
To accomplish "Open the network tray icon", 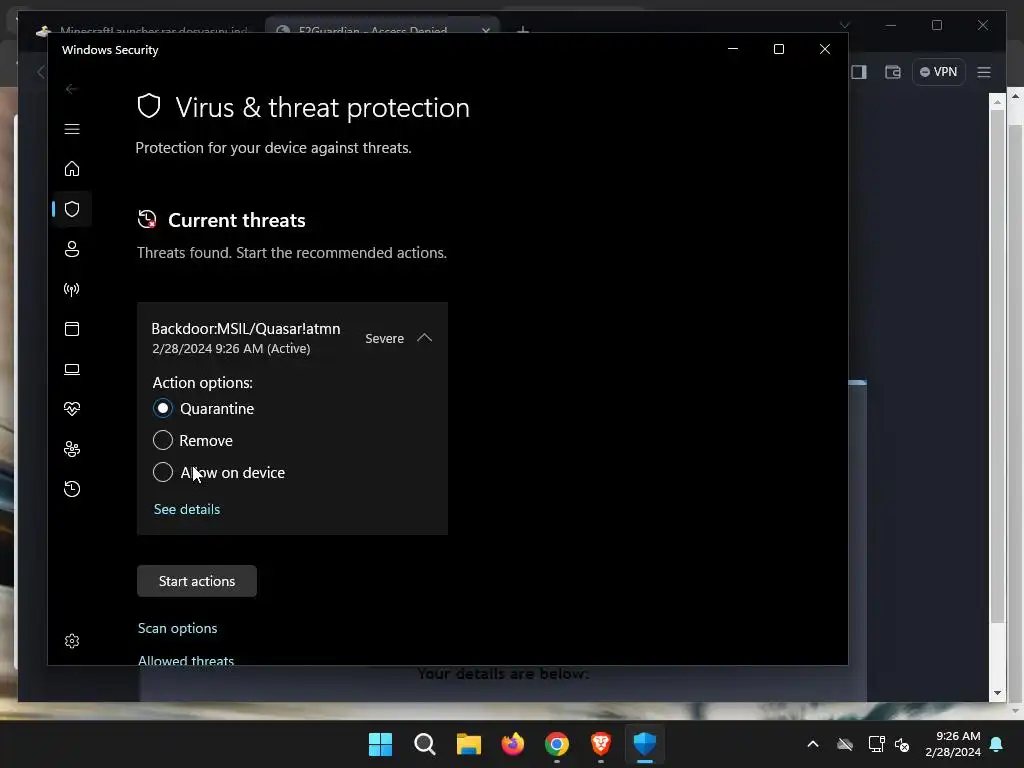I will 876,744.
